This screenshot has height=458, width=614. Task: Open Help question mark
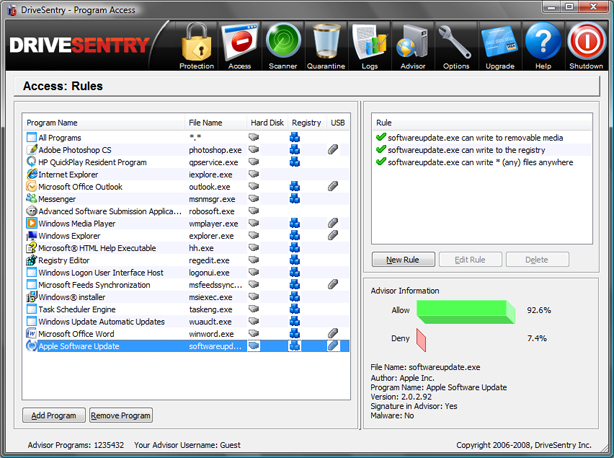coord(543,46)
